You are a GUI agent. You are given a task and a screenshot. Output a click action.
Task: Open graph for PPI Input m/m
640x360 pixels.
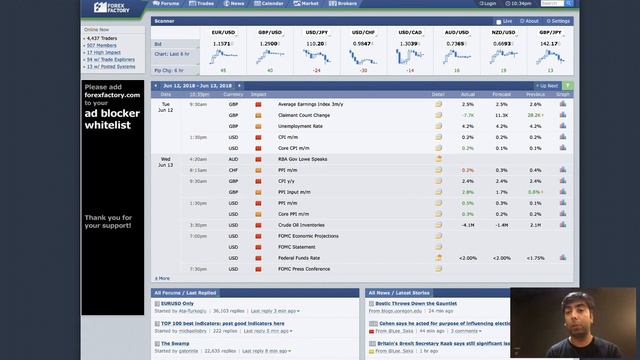pyautogui.click(x=563, y=192)
